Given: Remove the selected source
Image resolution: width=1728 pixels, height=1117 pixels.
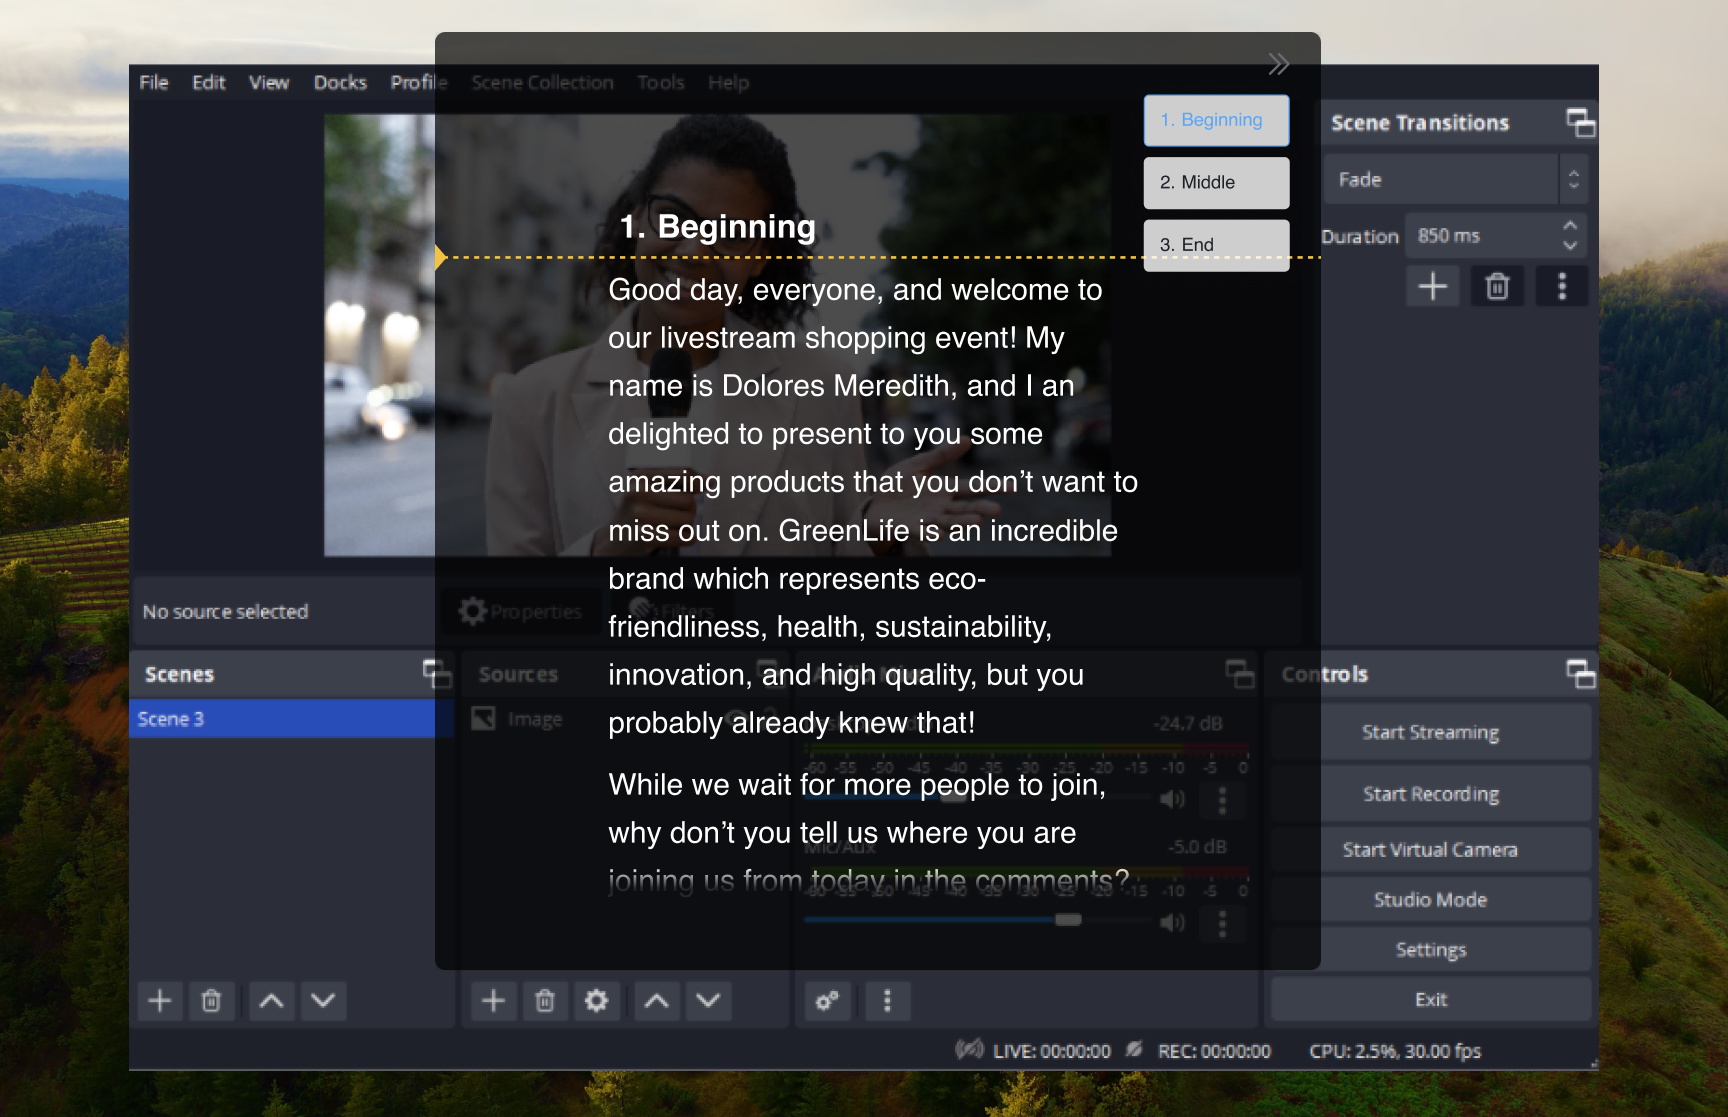Looking at the screenshot, I should pos(545,1001).
